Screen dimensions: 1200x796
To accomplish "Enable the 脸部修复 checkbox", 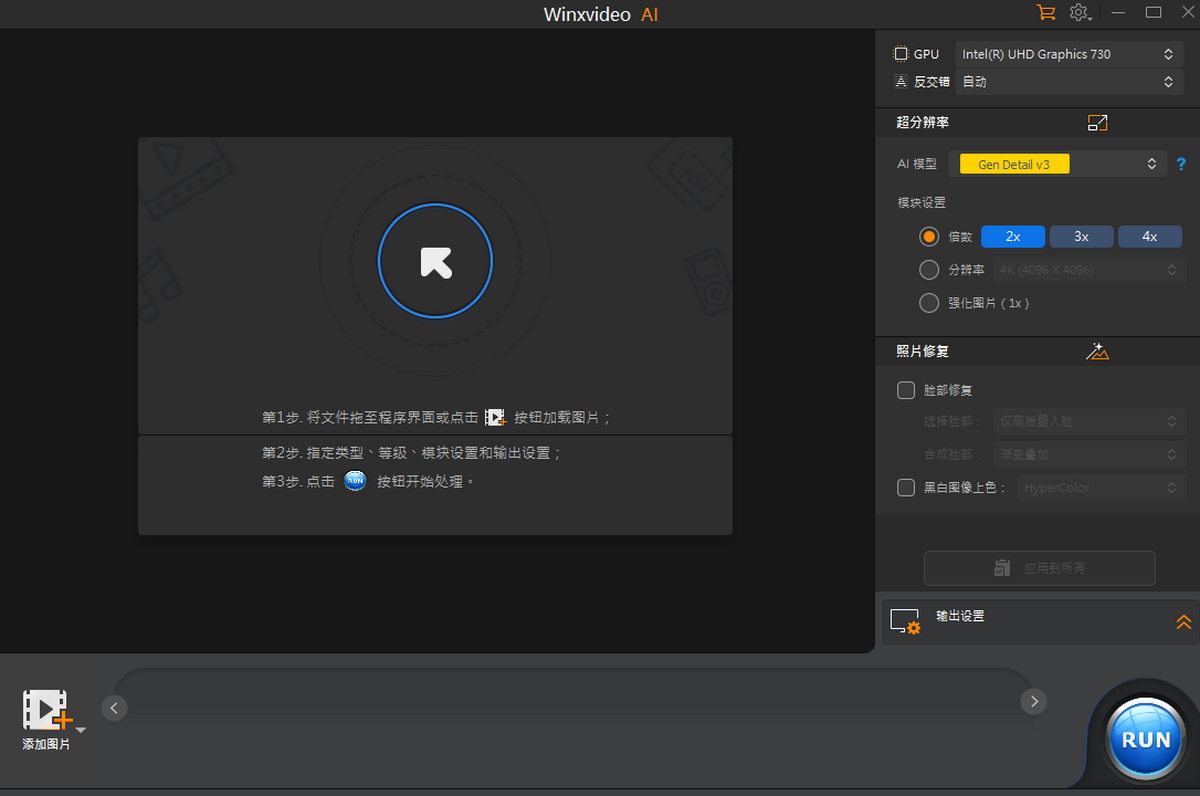I will [906, 390].
